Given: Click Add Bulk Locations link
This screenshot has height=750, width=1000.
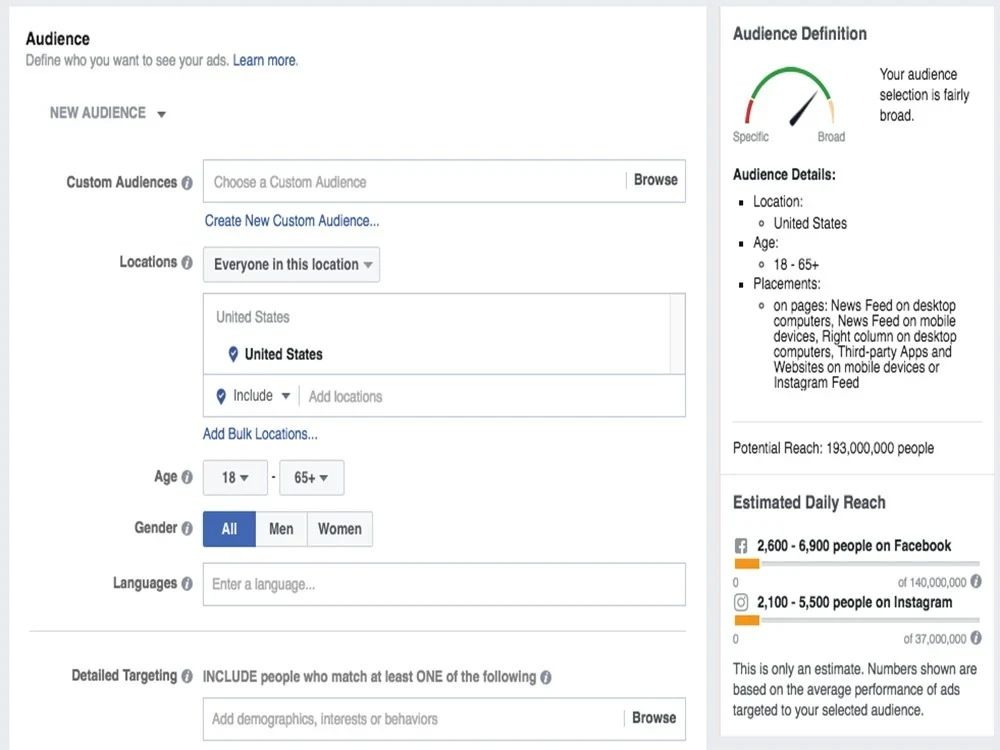Looking at the screenshot, I should pos(260,434).
